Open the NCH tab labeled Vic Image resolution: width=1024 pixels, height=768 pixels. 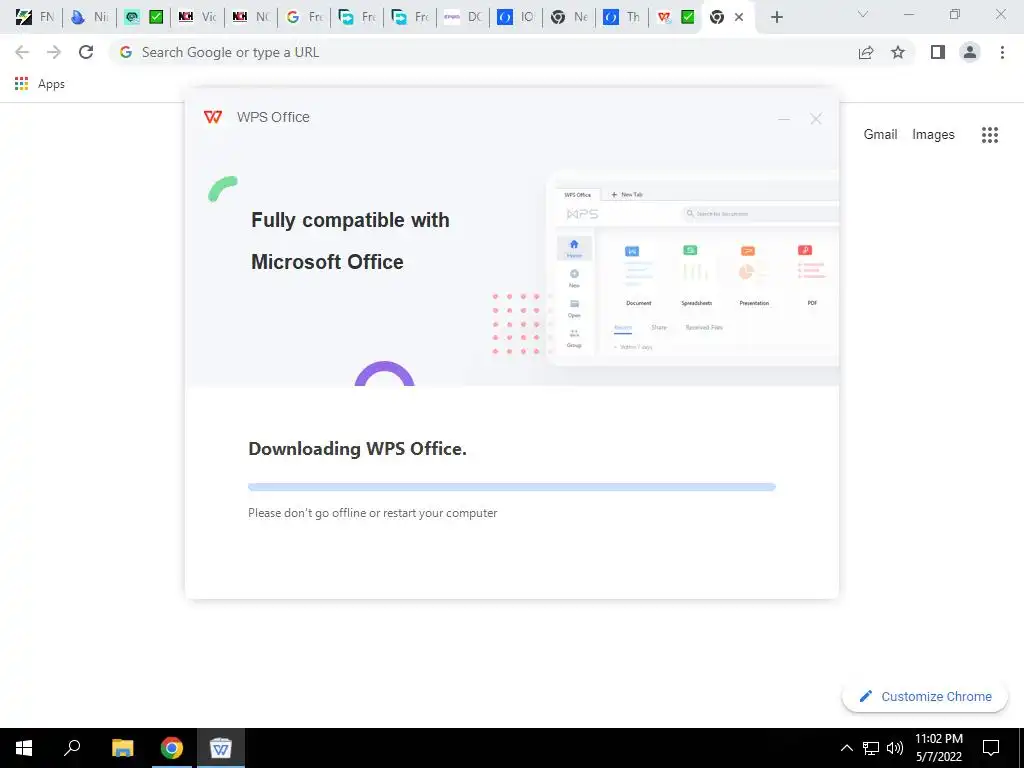197,17
